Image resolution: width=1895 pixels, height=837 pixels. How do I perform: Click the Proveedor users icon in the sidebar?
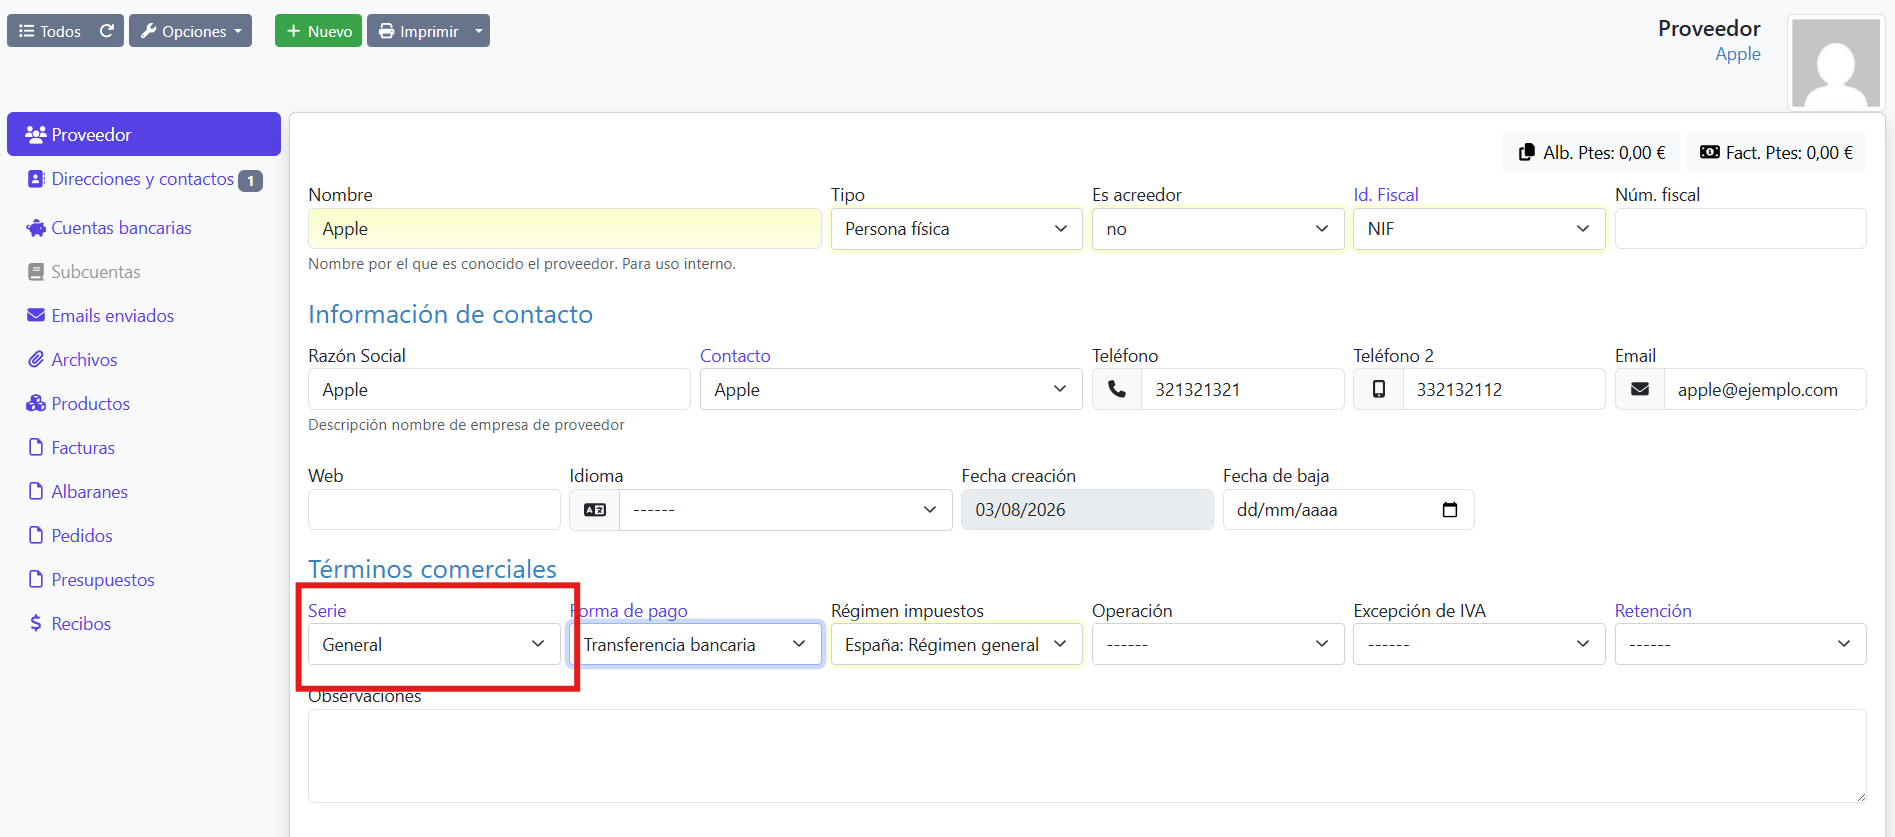pyautogui.click(x=36, y=134)
